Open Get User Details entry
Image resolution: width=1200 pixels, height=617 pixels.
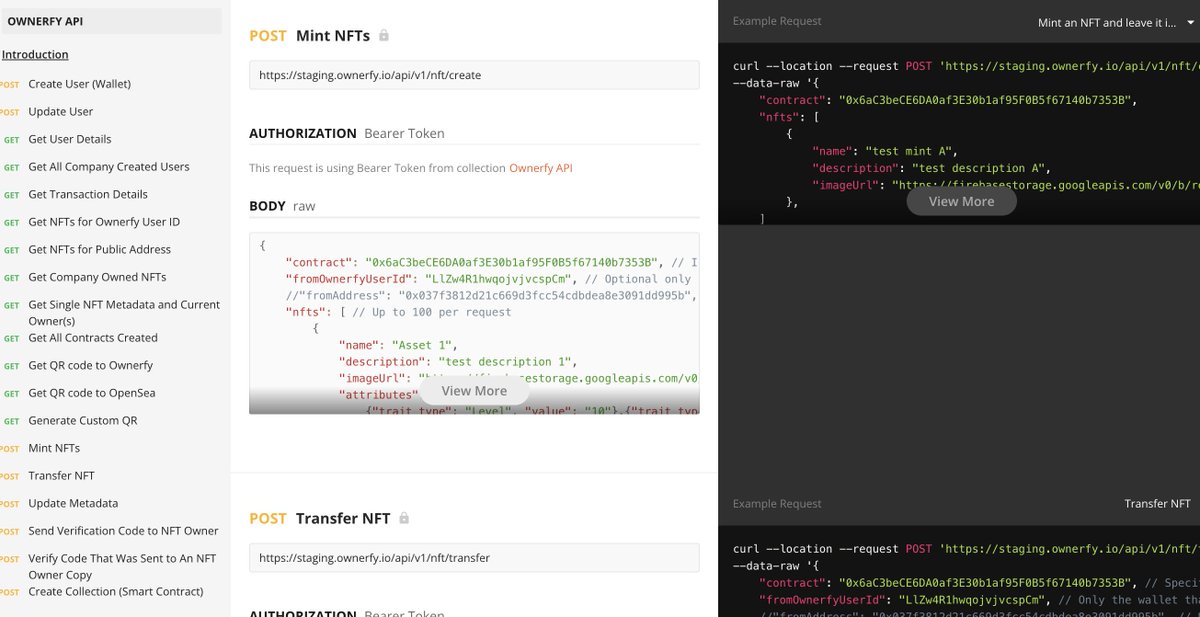pos(70,139)
